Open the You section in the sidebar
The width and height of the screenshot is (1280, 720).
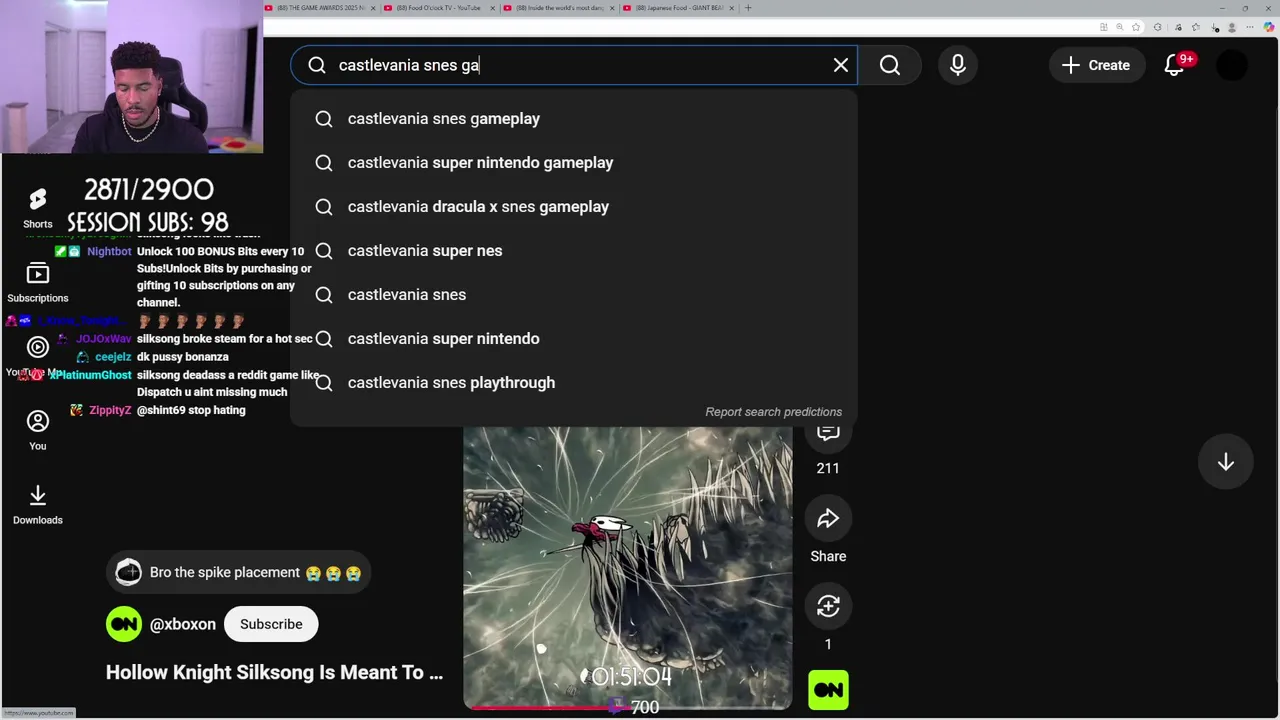click(38, 430)
